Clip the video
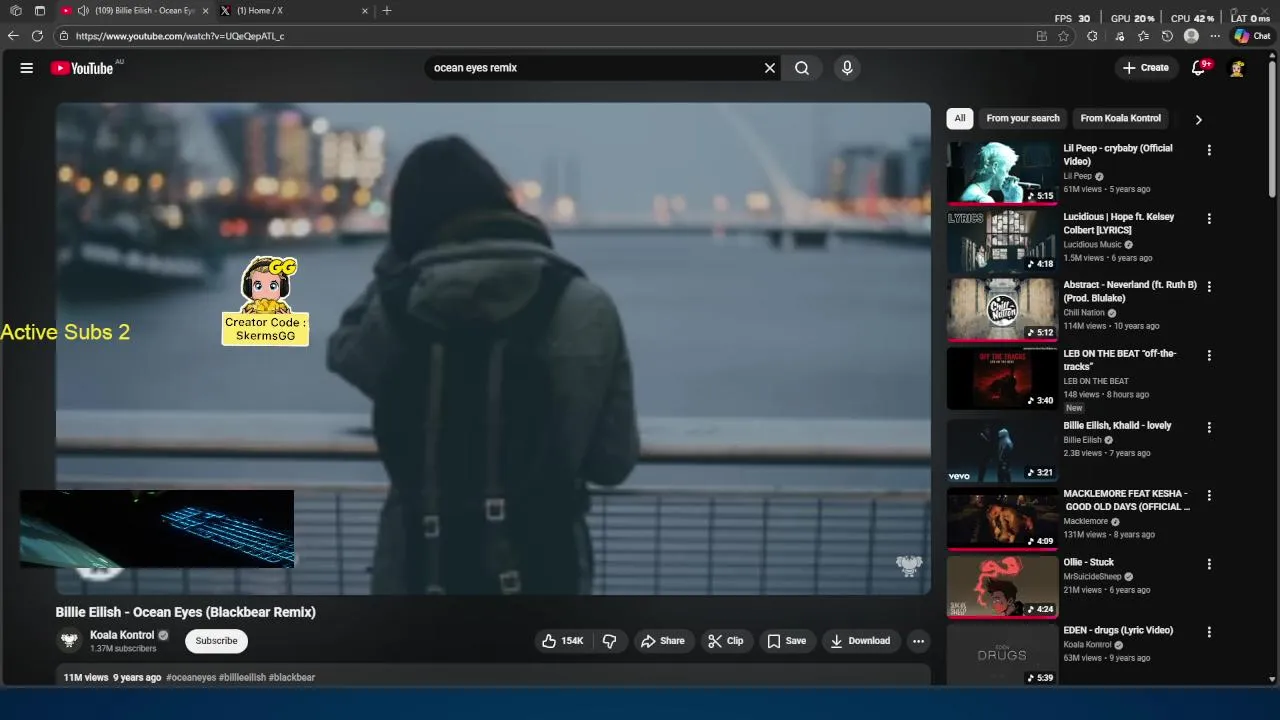This screenshot has width=1280, height=720. coord(726,641)
